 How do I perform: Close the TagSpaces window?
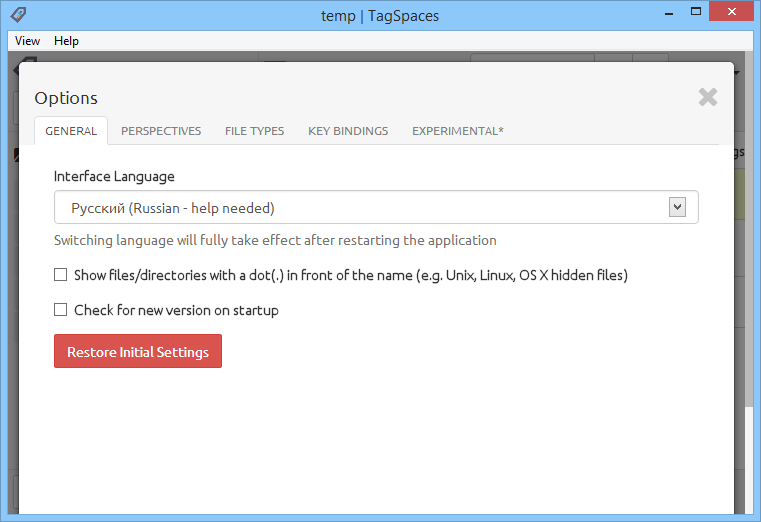point(731,11)
